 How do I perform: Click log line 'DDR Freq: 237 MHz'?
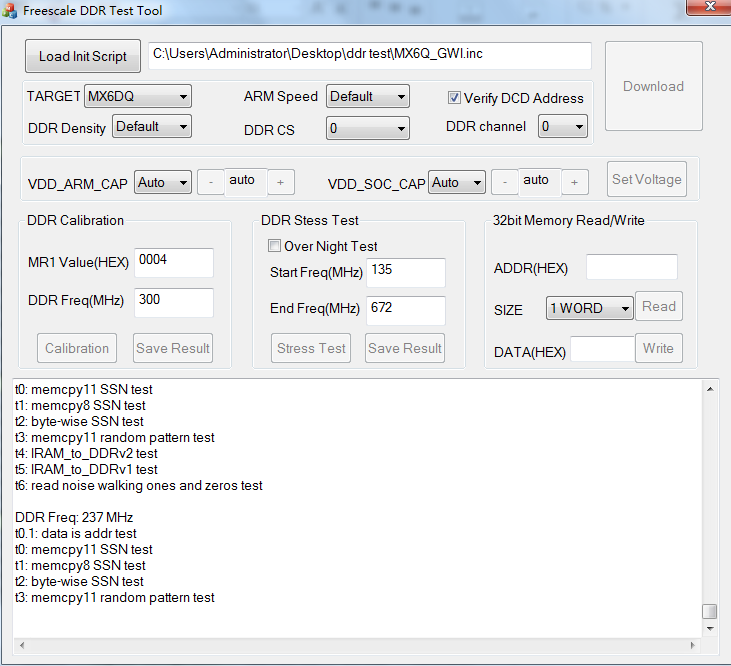74,517
